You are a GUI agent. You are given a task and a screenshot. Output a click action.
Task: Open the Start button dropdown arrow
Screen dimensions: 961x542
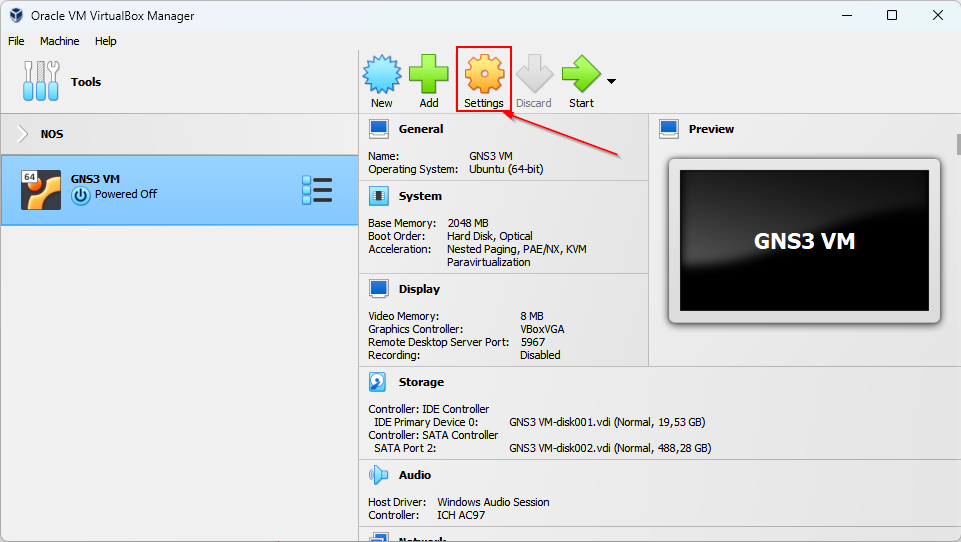(611, 81)
